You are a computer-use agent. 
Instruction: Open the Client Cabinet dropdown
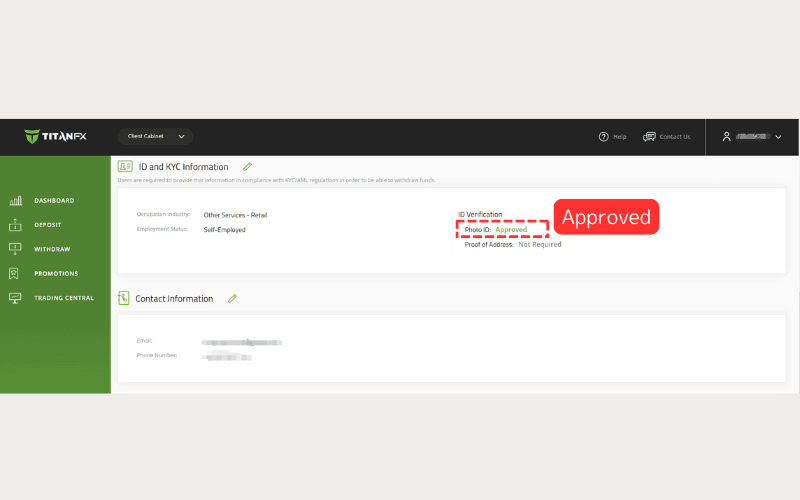155,136
